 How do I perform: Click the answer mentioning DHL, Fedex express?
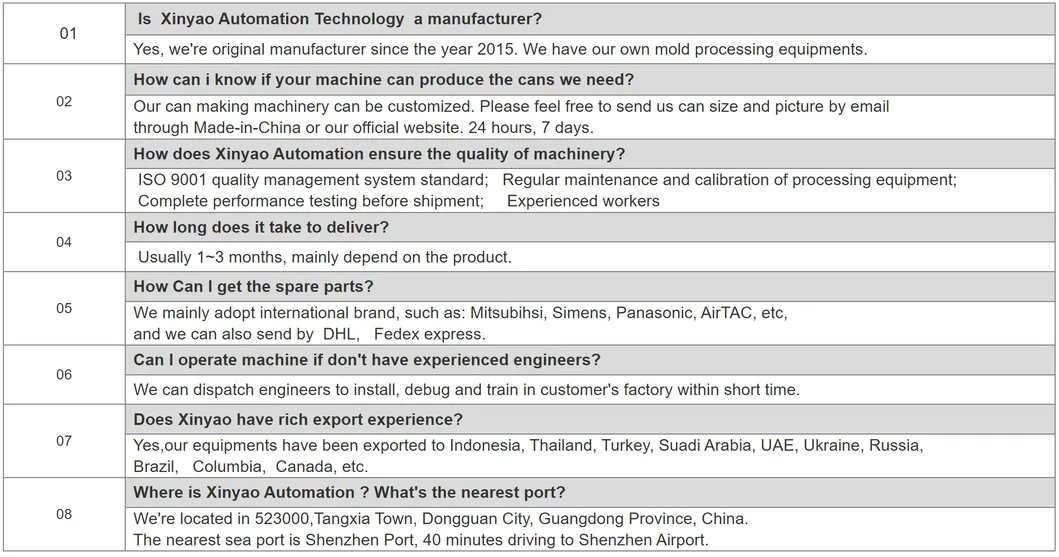(x=309, y=334)
